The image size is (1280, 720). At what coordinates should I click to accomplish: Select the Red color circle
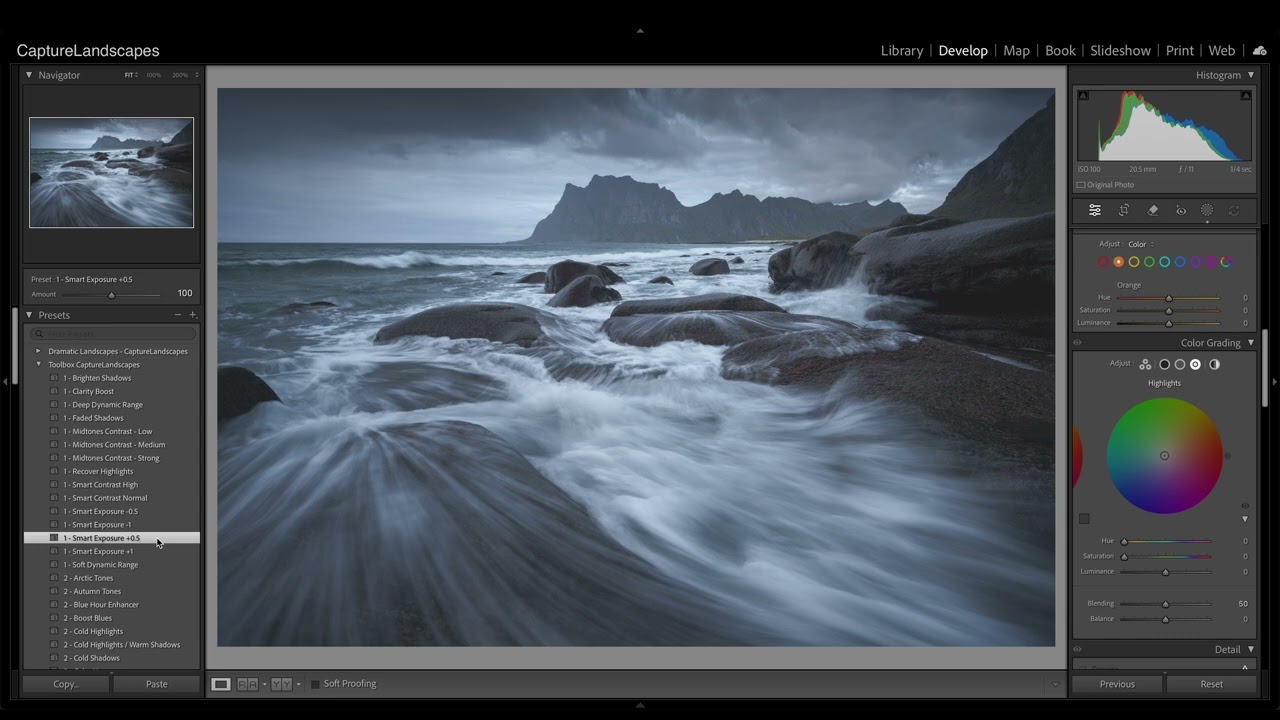[1103, 262]
